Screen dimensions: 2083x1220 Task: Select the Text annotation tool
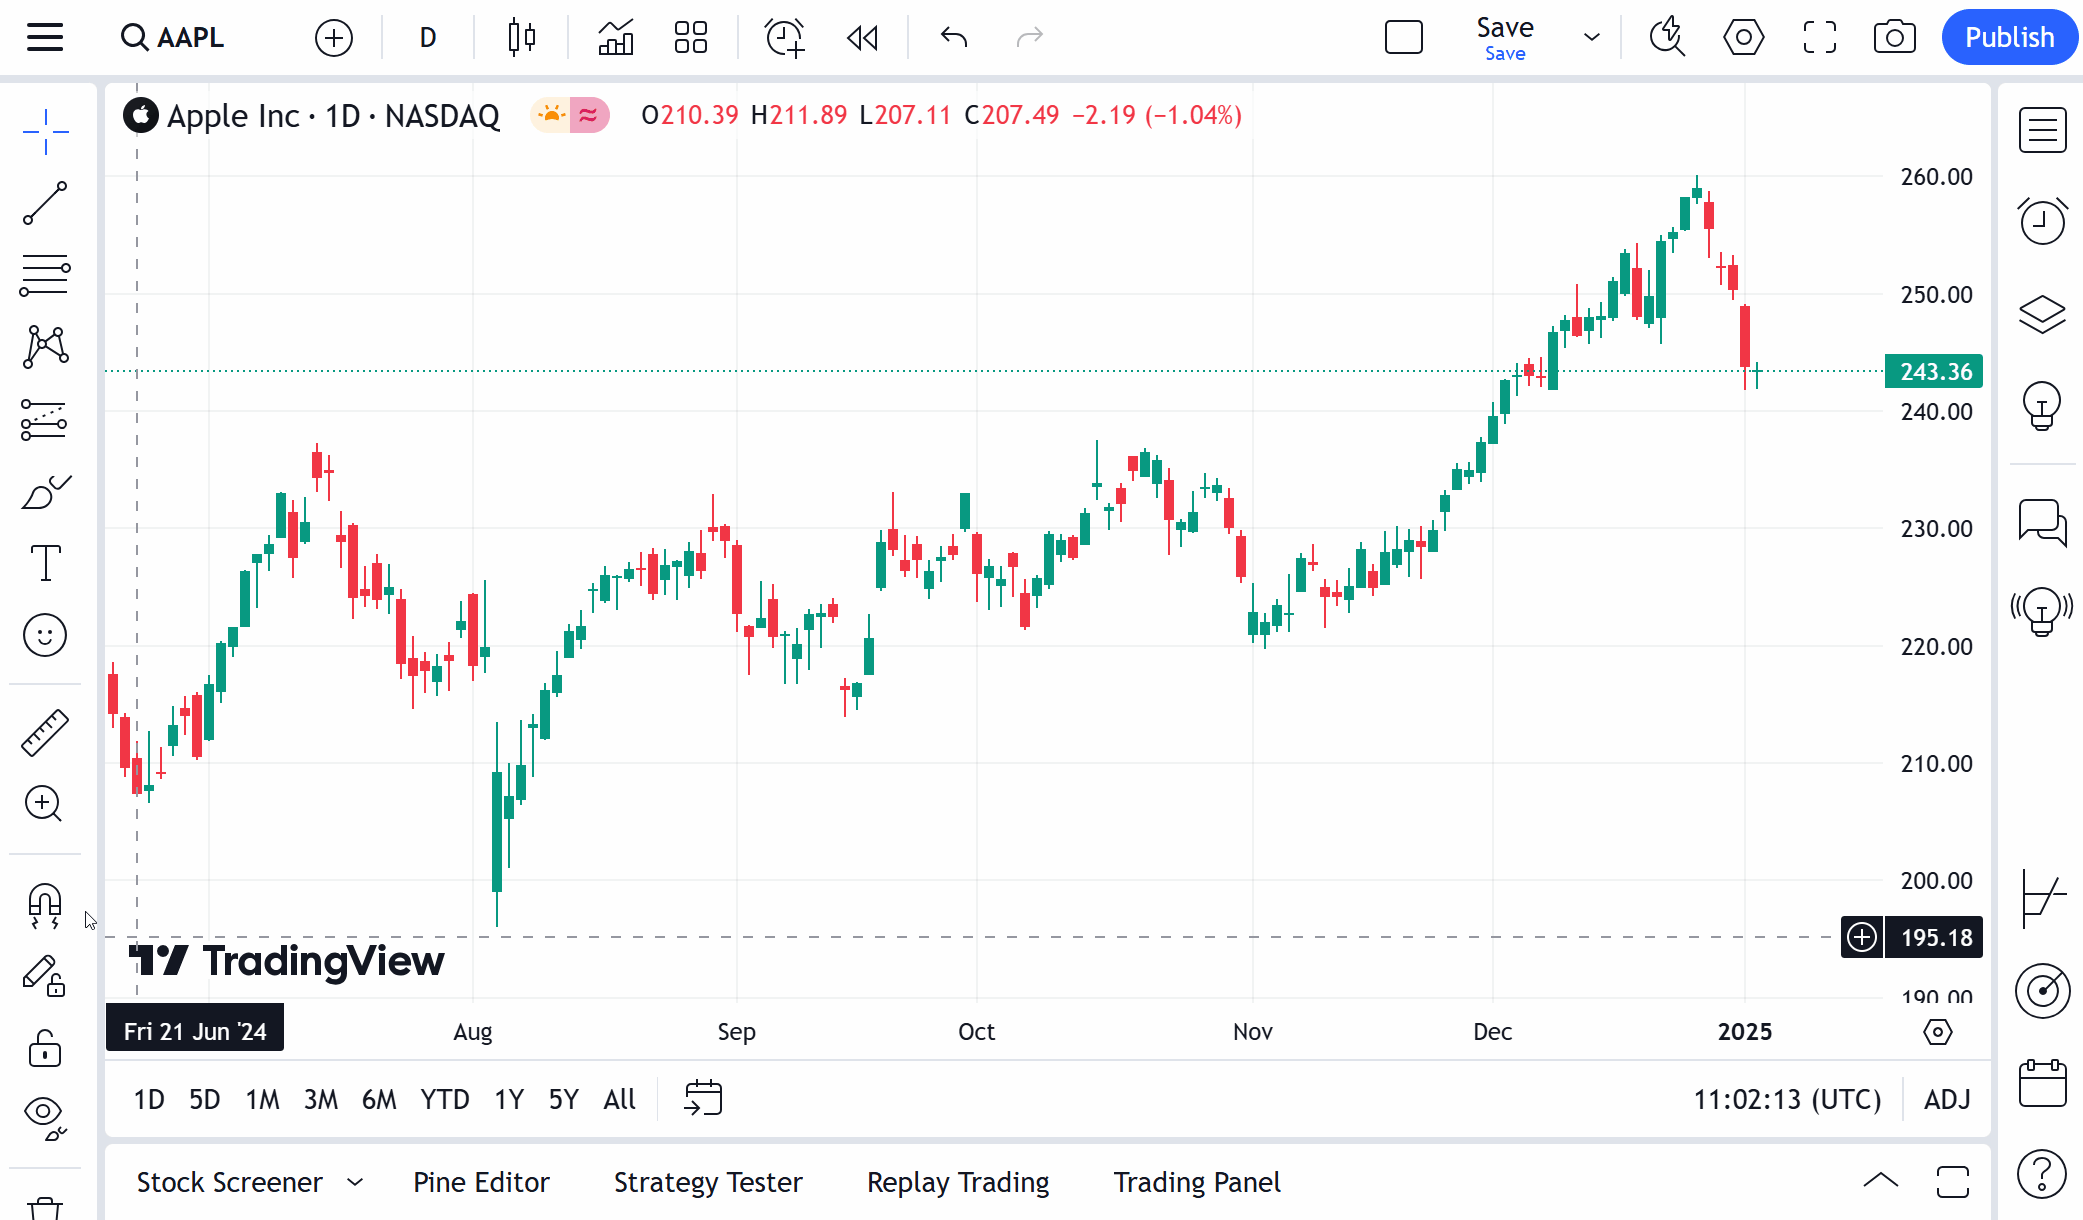click(x=45, y=563)
